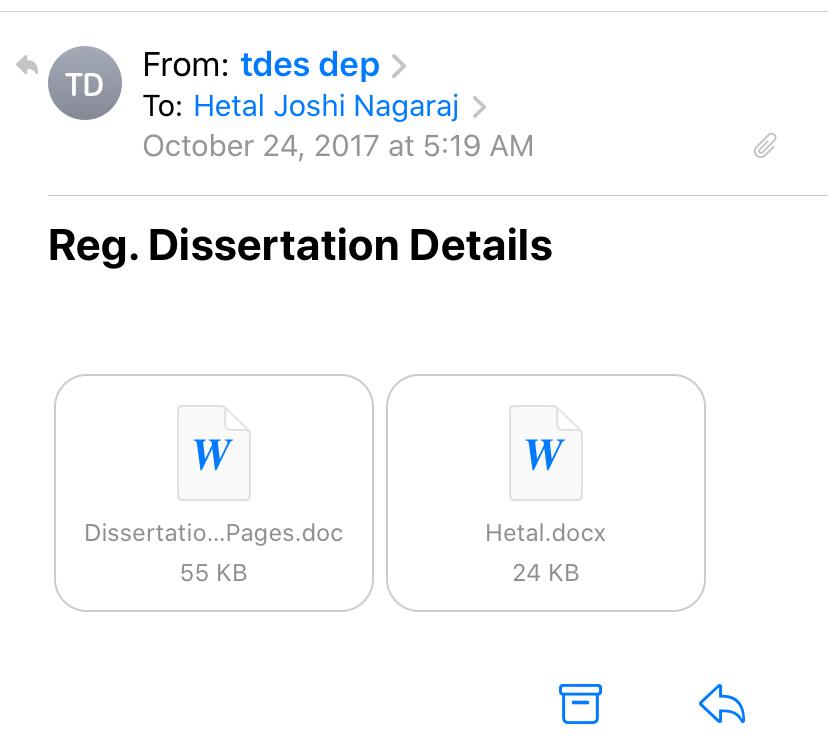Tap the October 24, 2017 date line
Image resolution: width=828 pixels, height=748 pixels.
tap(338, 146)
